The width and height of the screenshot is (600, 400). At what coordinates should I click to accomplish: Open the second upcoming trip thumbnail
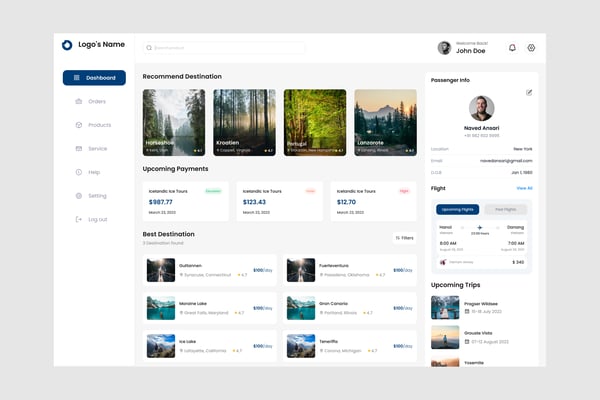(445, 337)
